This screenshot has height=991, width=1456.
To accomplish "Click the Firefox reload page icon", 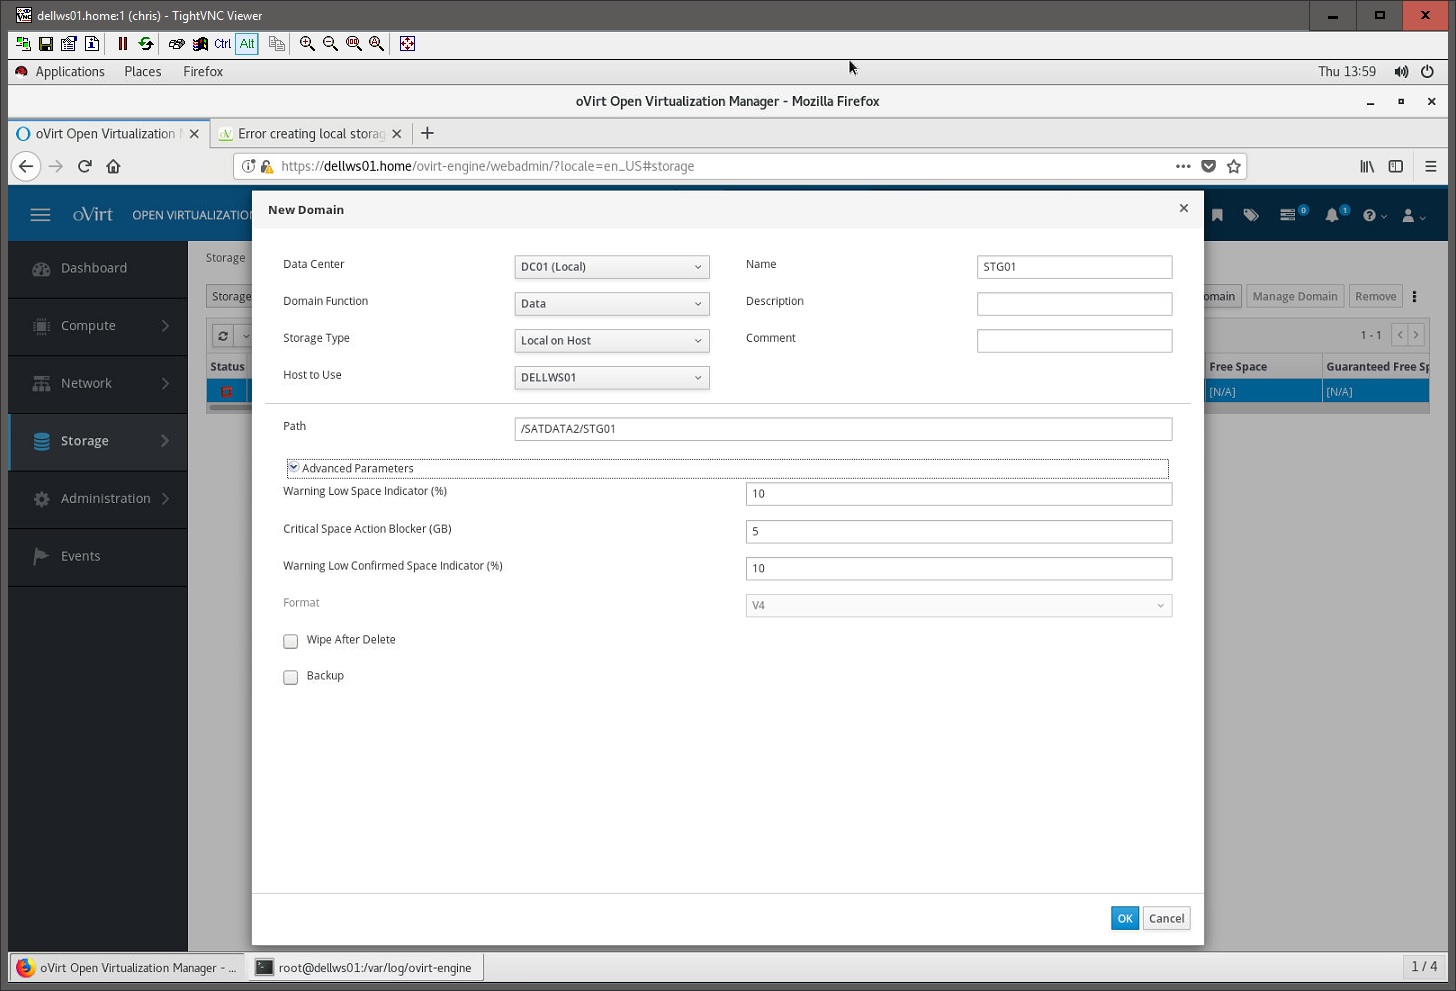I will pyautogui.click(x=85, y=167).
